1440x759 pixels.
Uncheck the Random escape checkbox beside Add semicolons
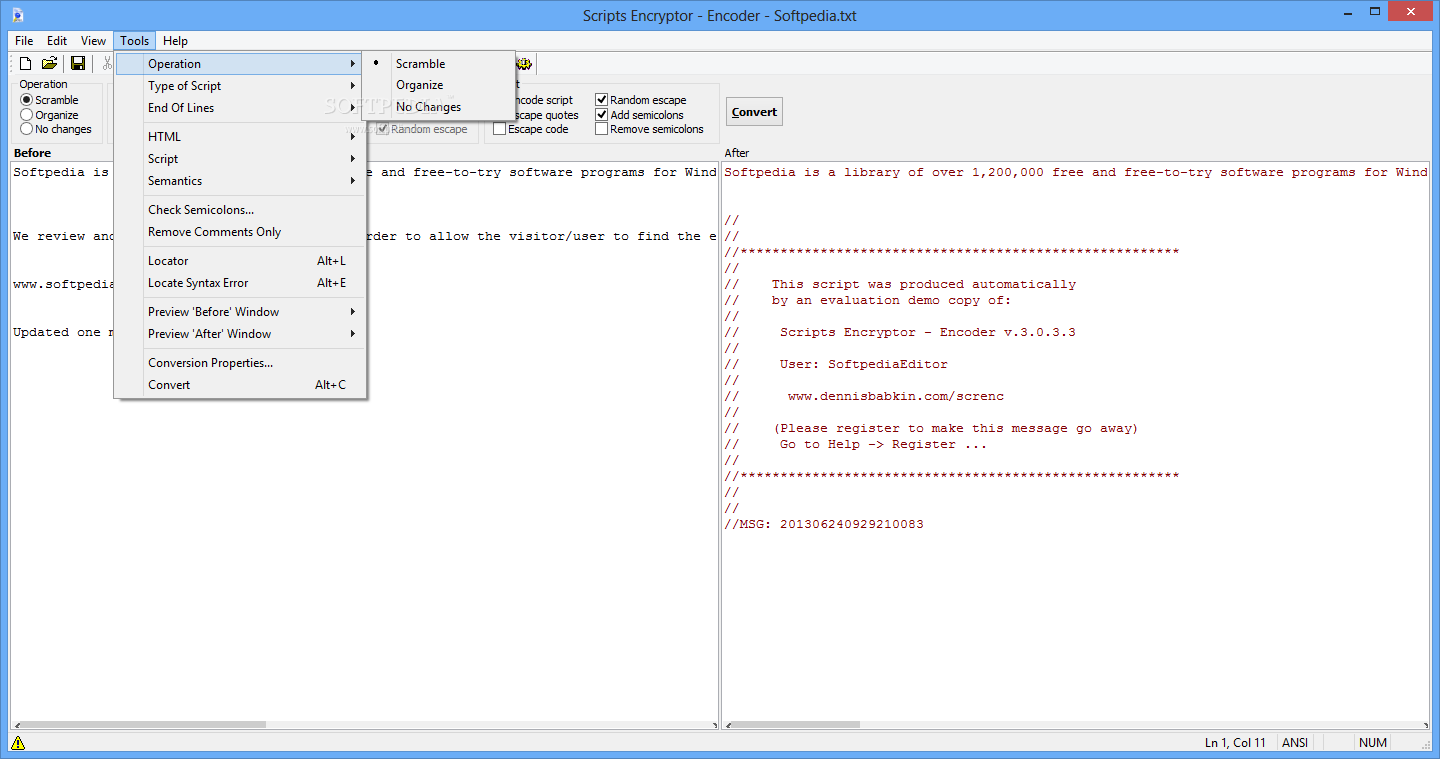(641, 100)
